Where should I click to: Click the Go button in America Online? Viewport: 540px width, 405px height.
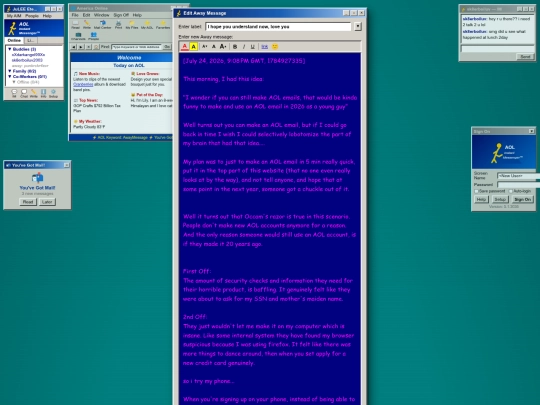point(167,47)
